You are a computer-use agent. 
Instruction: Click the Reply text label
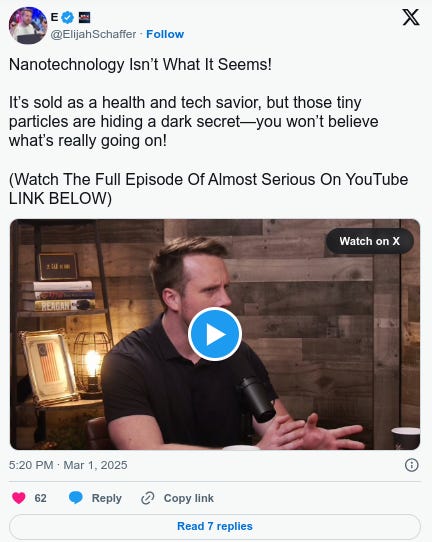click(x=106, y=498)
